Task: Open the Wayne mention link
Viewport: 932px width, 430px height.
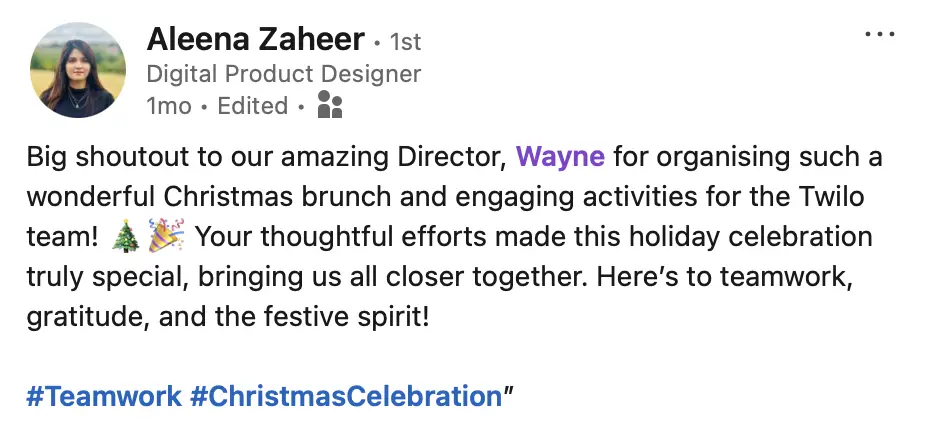Action: click(x=560, y=157)
